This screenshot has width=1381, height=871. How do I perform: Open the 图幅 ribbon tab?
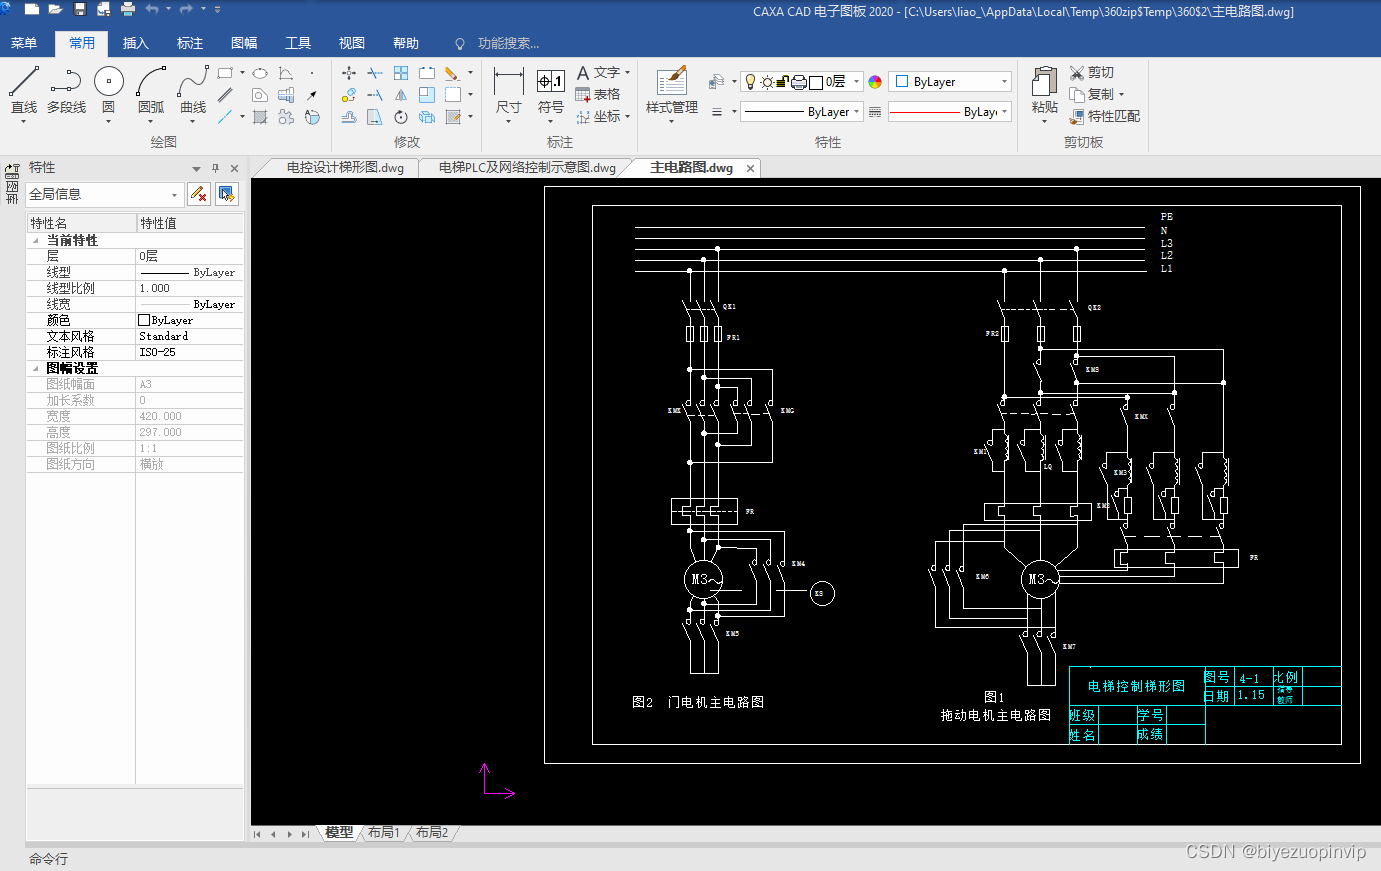coord(244,43)
